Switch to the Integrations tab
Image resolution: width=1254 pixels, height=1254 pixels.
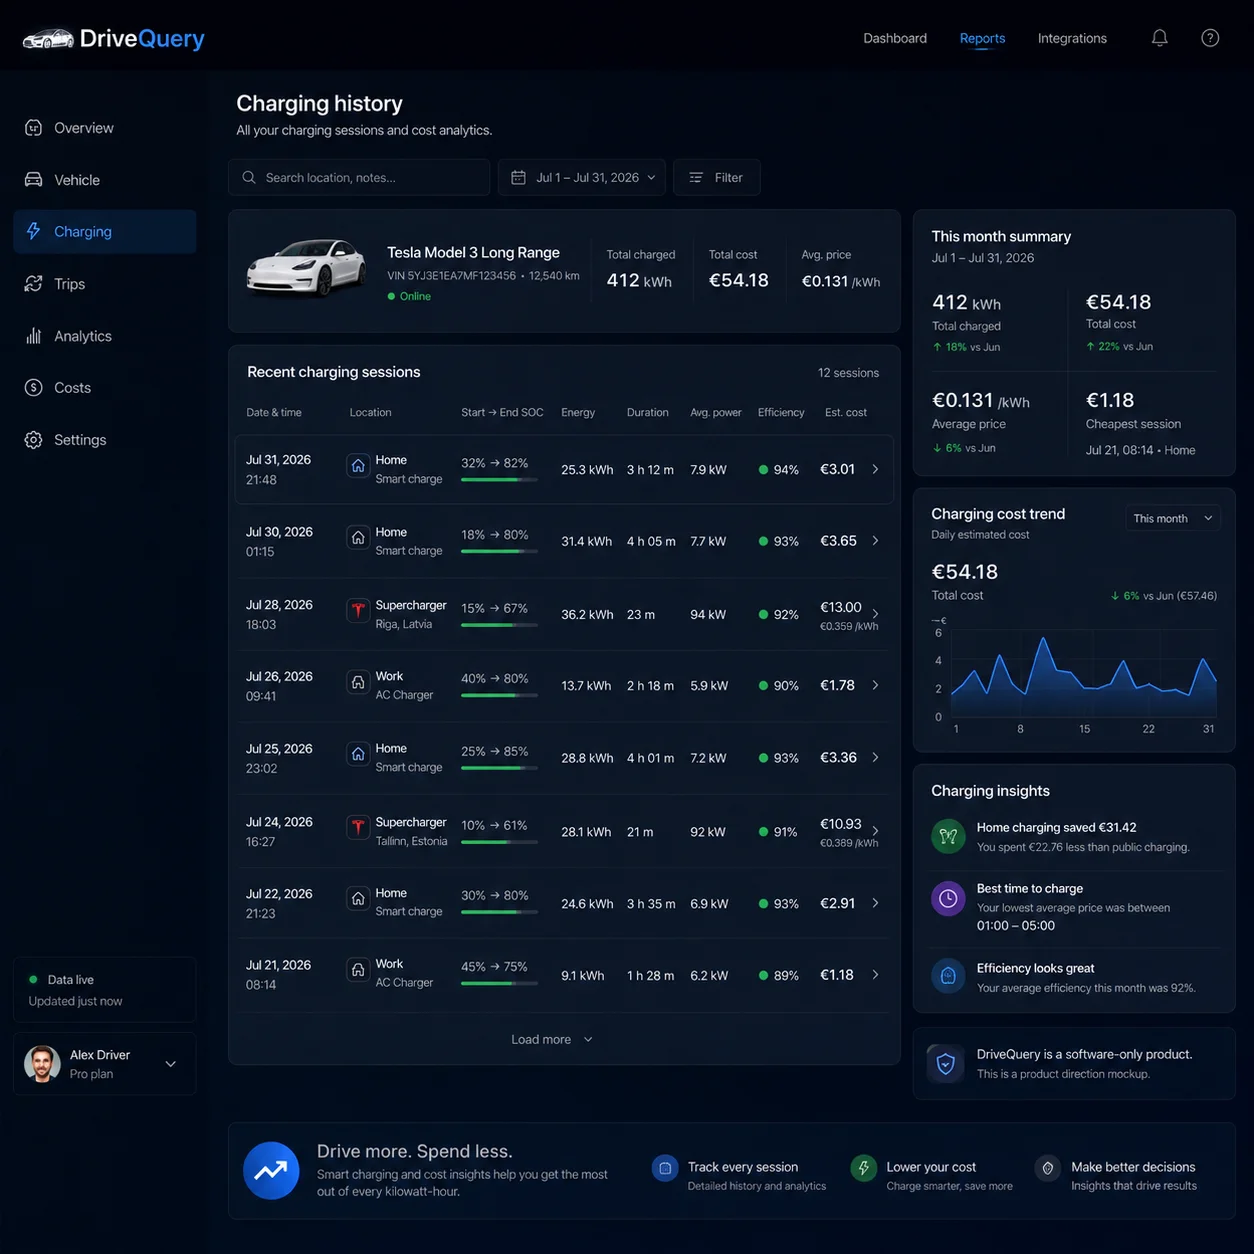1072,38
